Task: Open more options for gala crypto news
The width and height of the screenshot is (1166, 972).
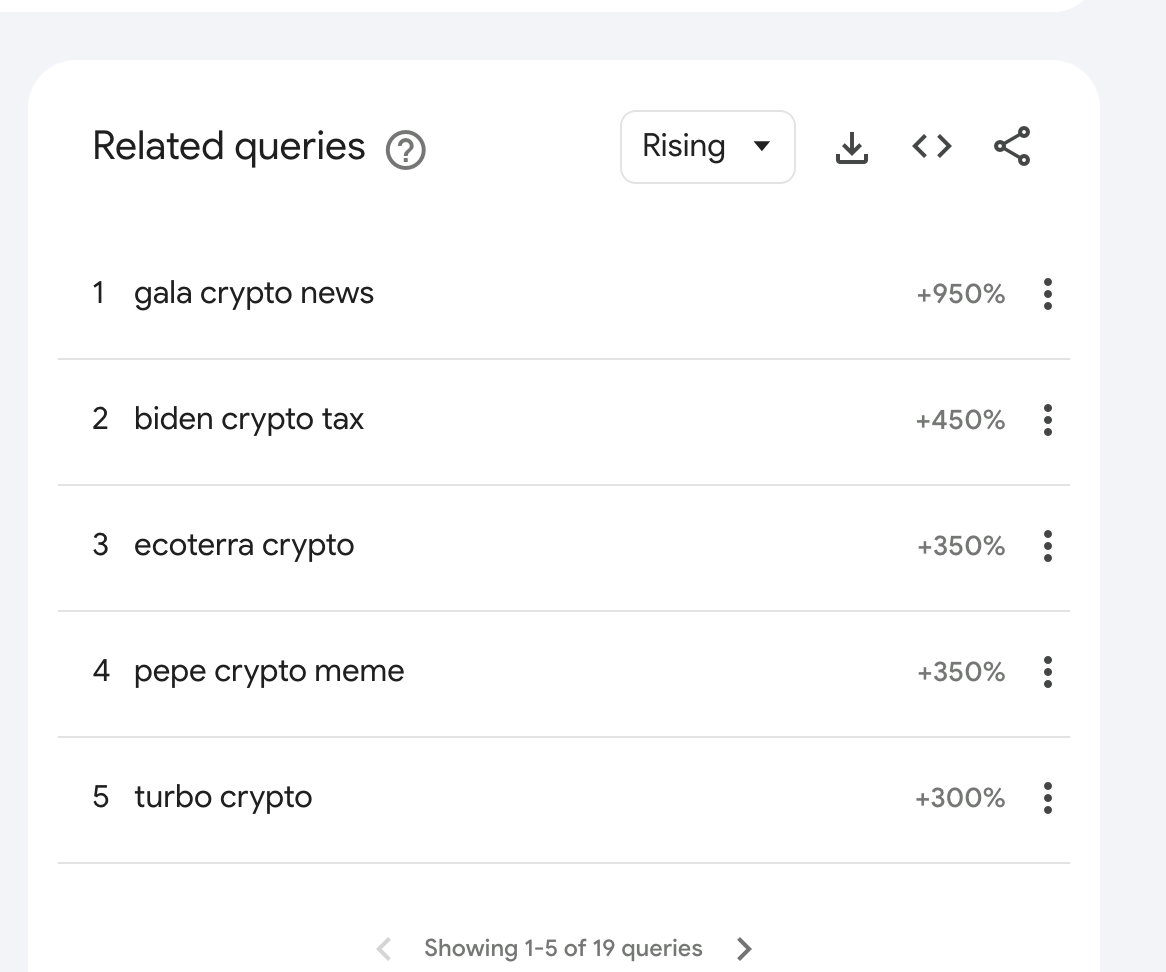Action: [x=1048, y=294]
